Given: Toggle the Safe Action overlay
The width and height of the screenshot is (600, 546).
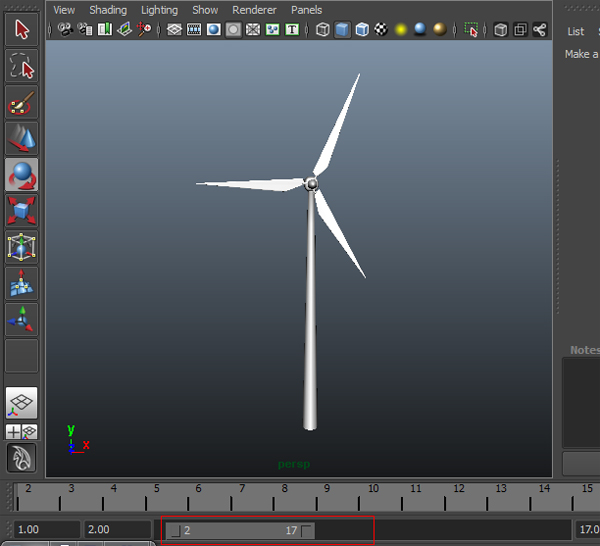Looking at the screenshot, I should click(272, 29).
